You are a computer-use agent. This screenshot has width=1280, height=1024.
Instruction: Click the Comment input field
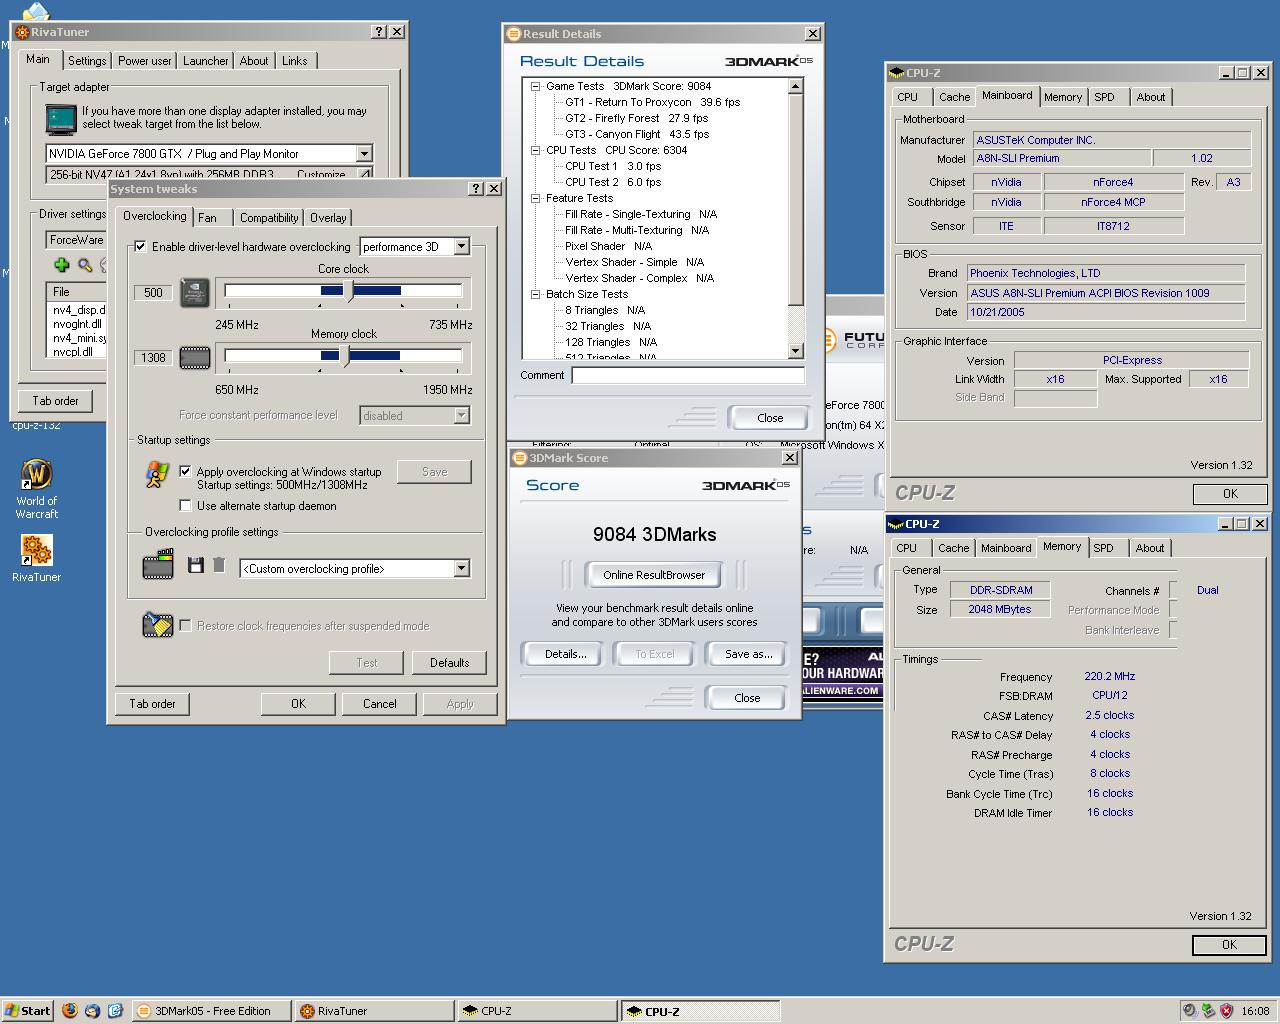click(x=688, y=376)
